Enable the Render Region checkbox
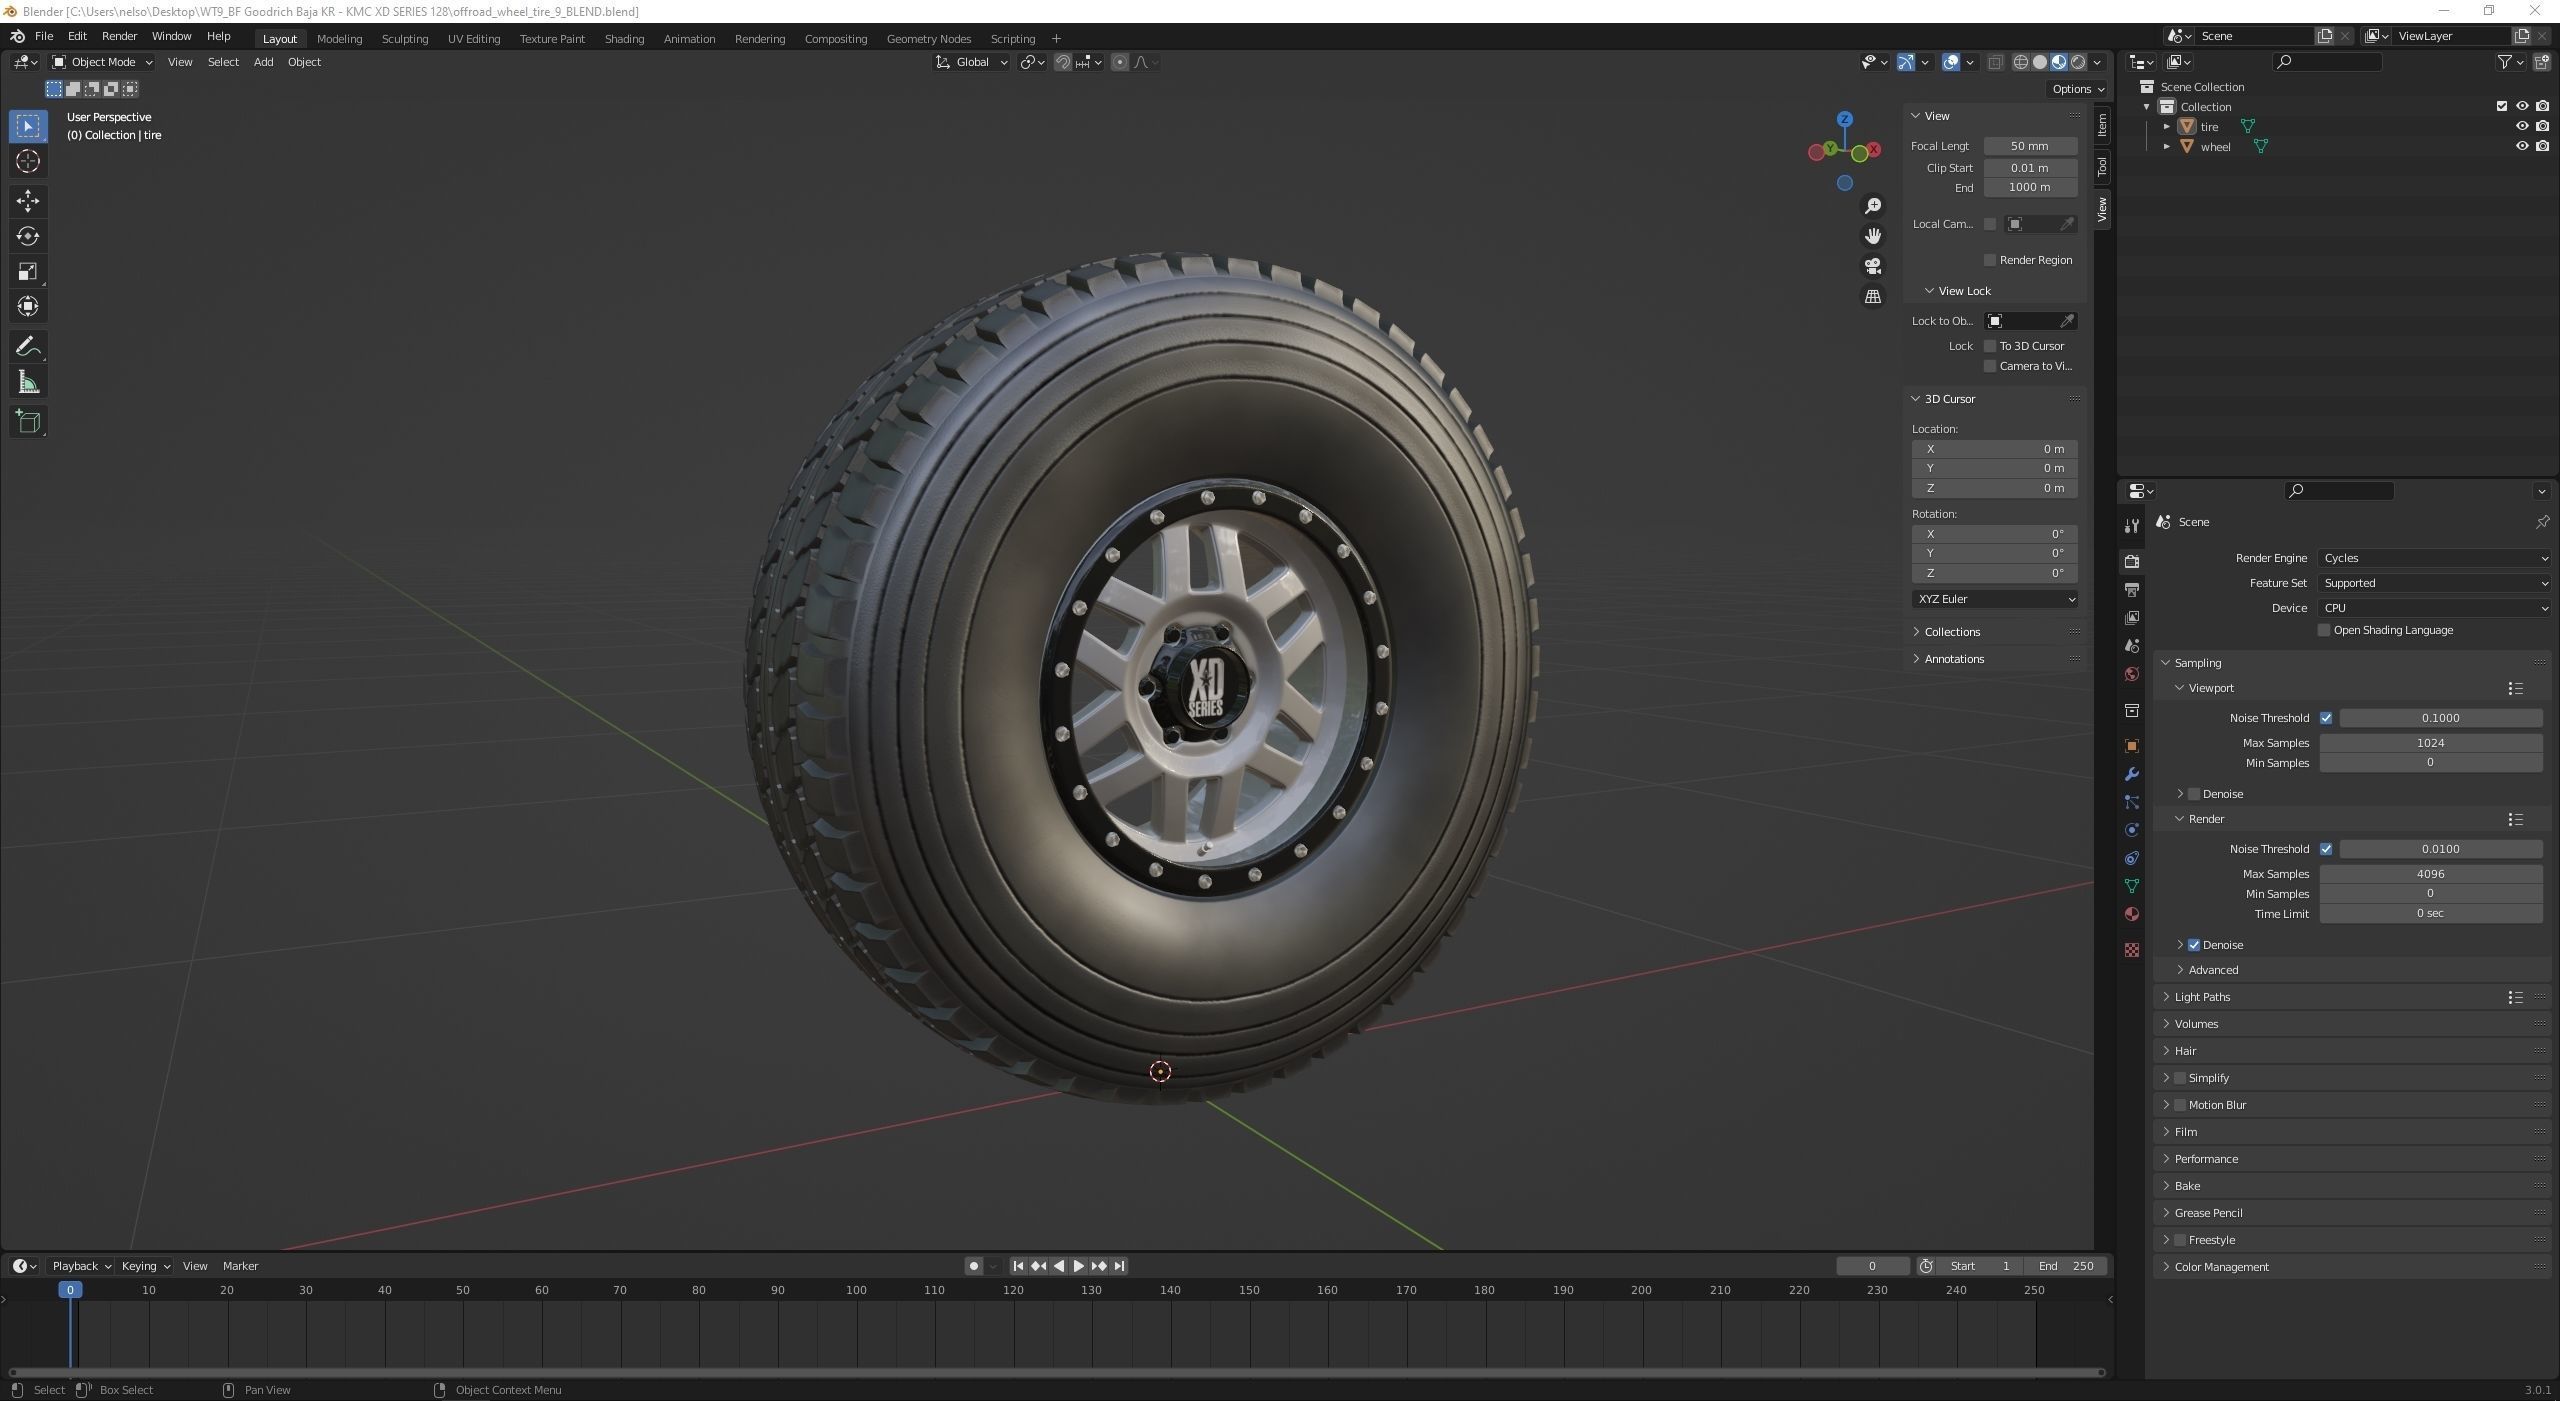 coord(1990,260)
